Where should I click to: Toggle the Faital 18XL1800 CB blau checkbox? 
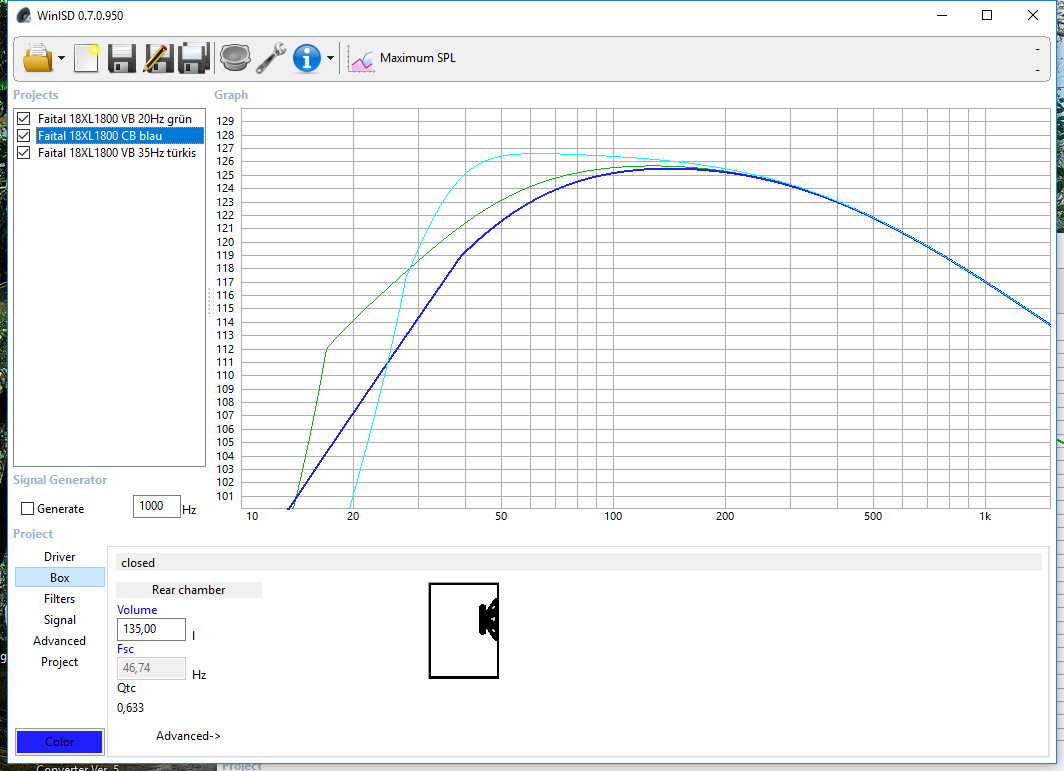click(x=24, y=135)
